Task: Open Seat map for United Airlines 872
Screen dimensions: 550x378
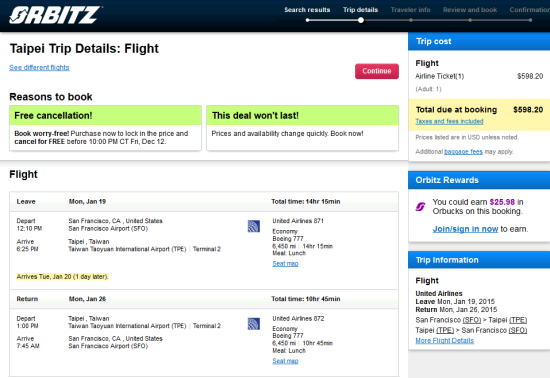Action: click(285, 361)
